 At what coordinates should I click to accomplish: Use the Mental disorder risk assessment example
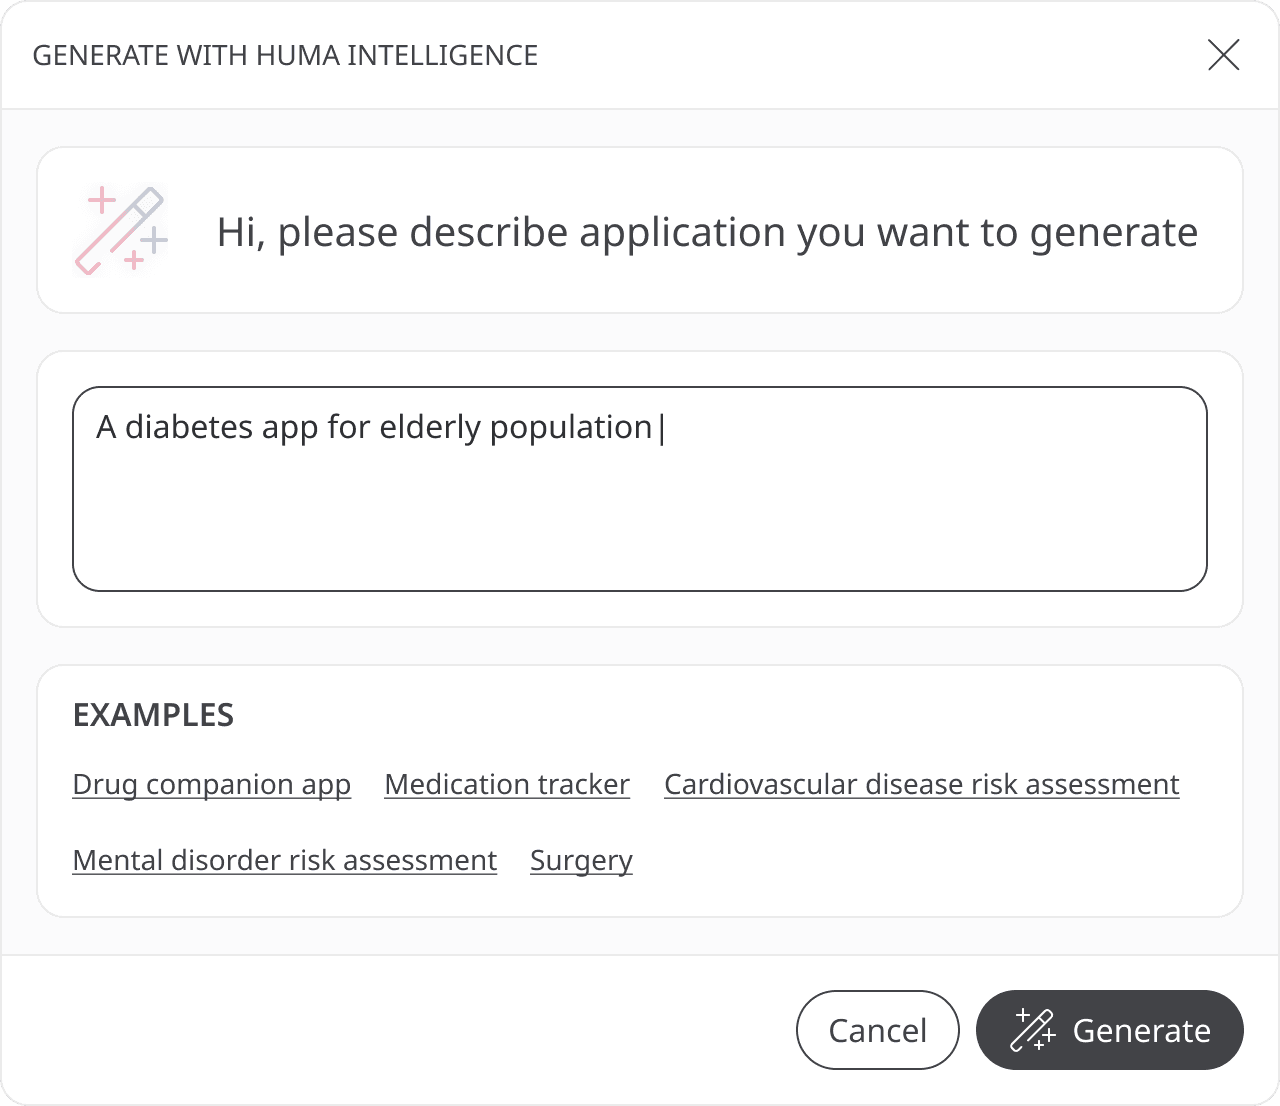(x=285, y=861)
